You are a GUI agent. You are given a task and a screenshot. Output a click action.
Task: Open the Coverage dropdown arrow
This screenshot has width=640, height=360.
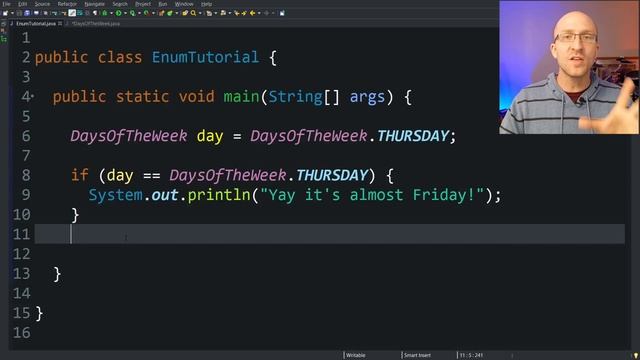tap(139, 13)
